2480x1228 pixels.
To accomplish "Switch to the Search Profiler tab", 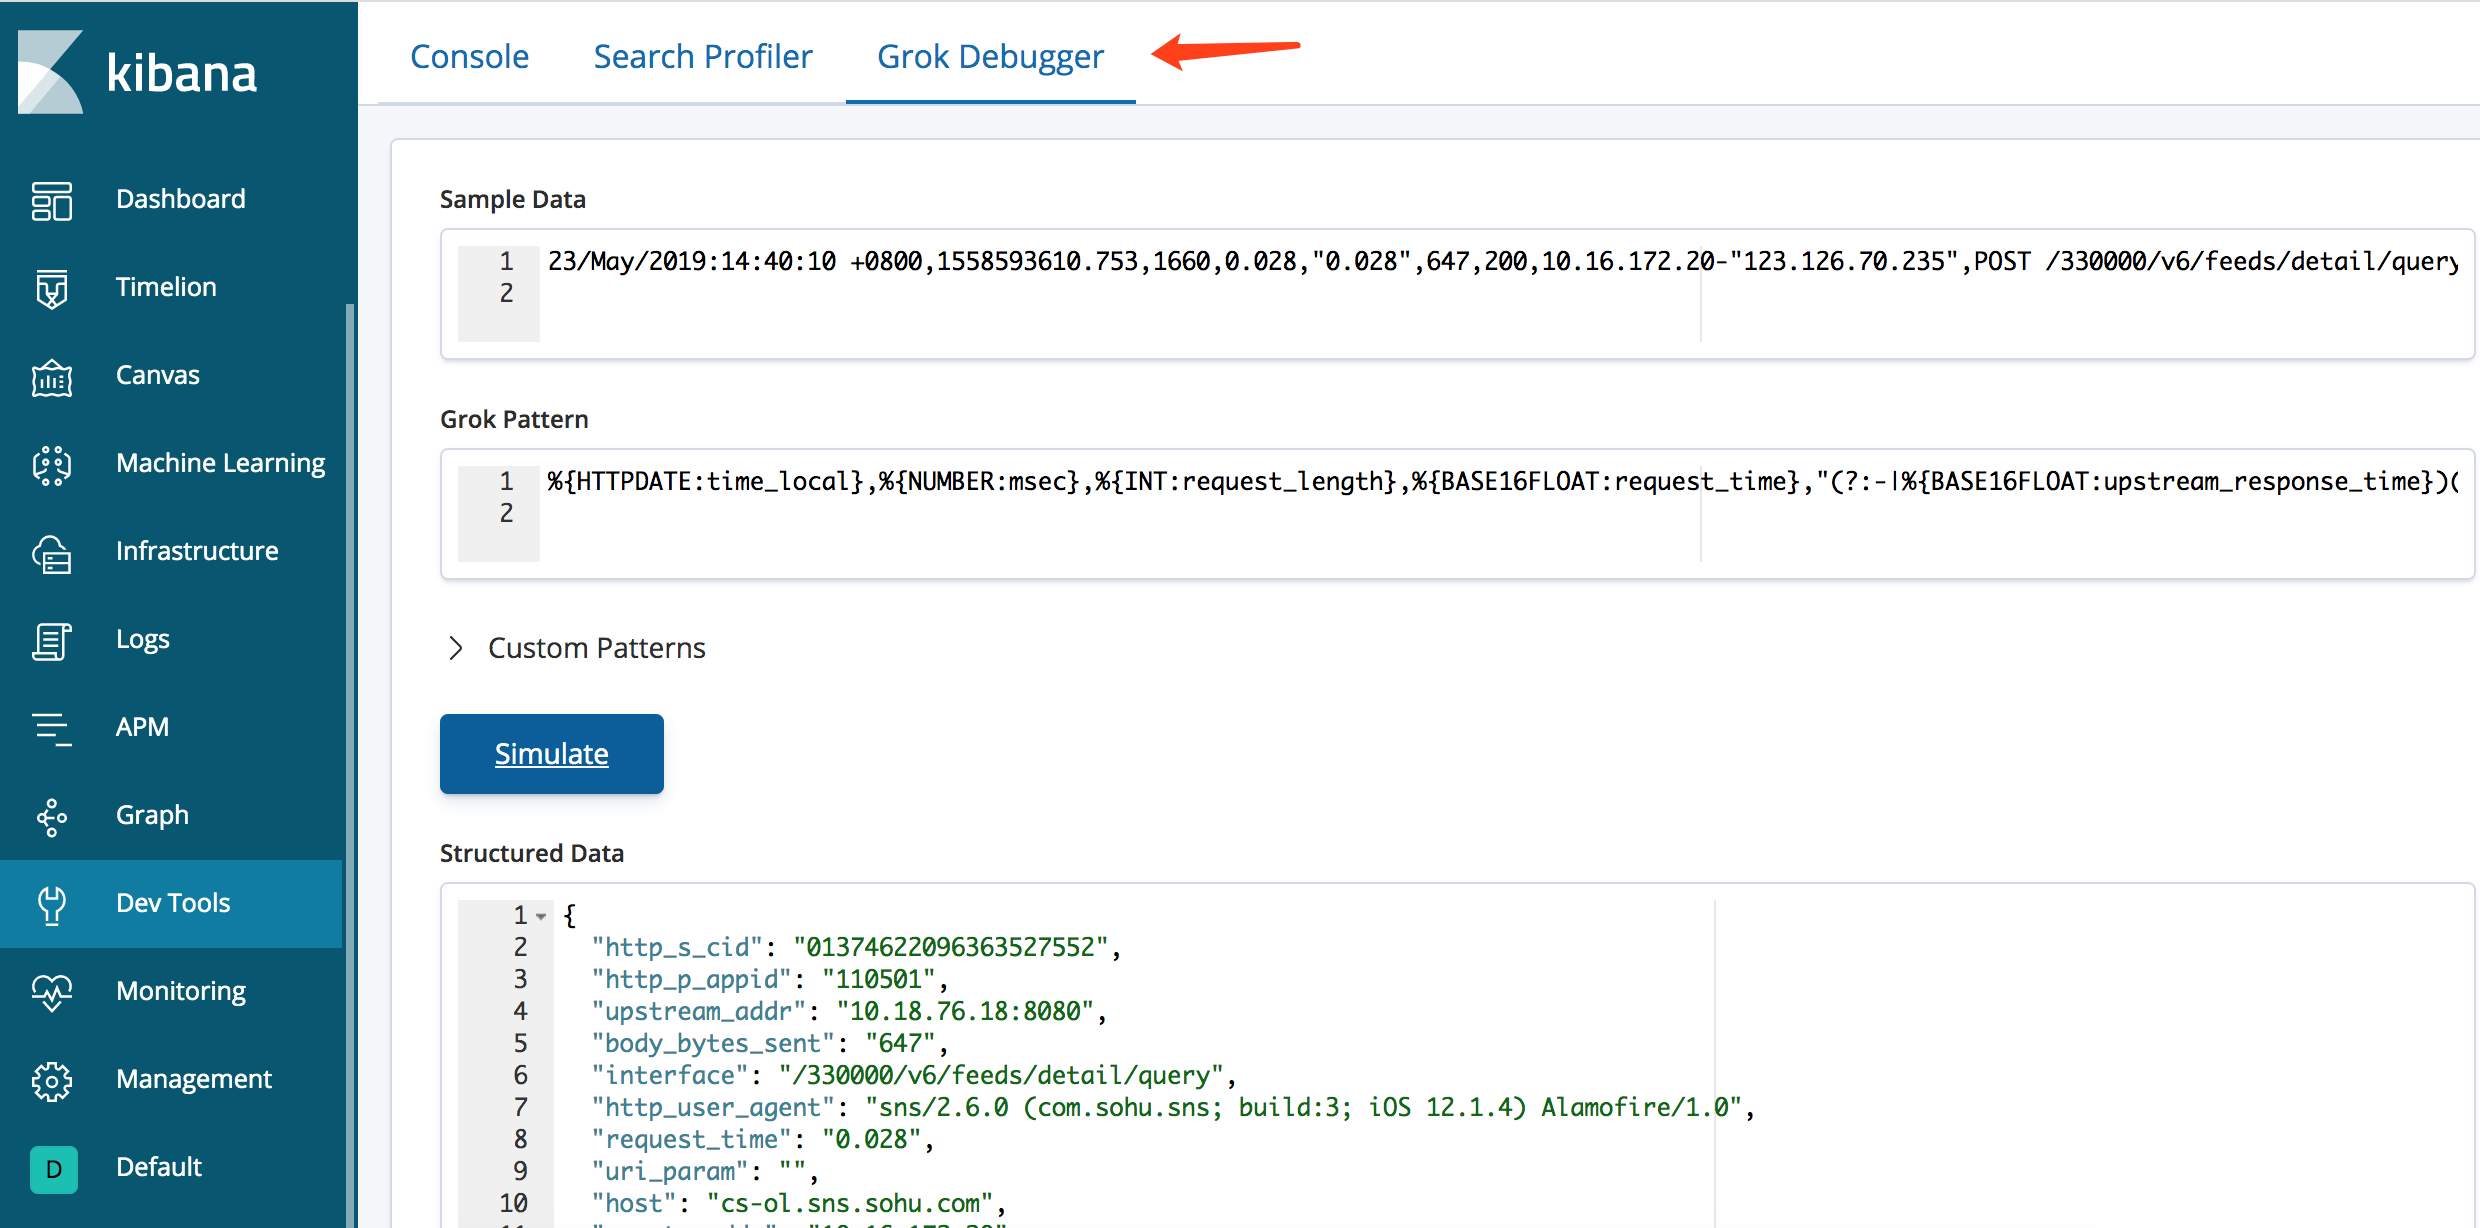I will point(703,57).
